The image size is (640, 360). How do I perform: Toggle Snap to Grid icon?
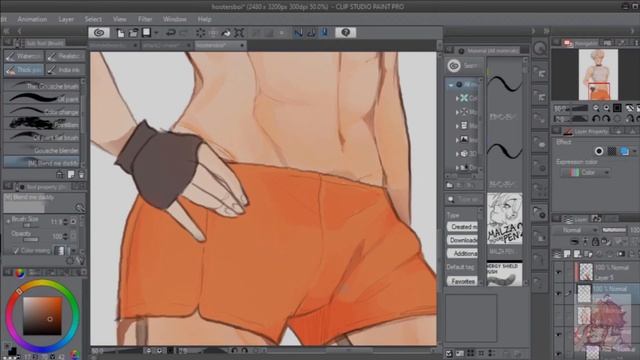(324, 33)
